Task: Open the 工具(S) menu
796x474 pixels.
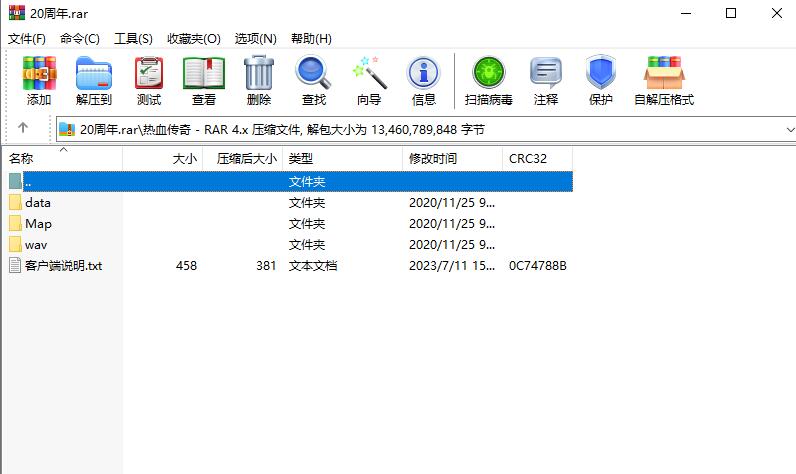Action: pyautogui.click(x=133, y=39)
